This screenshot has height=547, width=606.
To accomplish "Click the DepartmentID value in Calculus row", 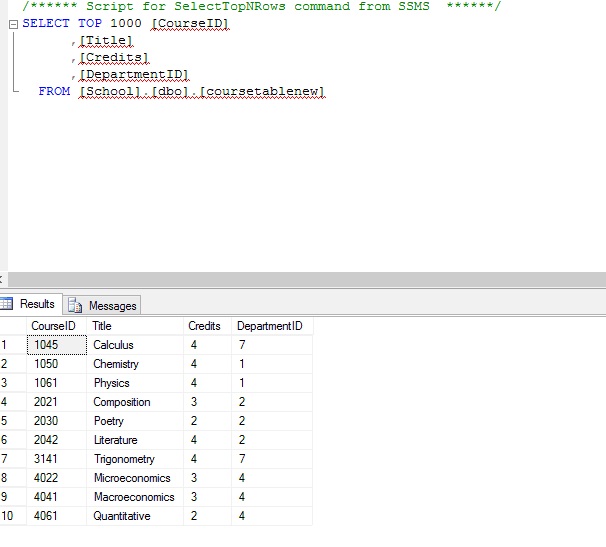I will point(272,345).
